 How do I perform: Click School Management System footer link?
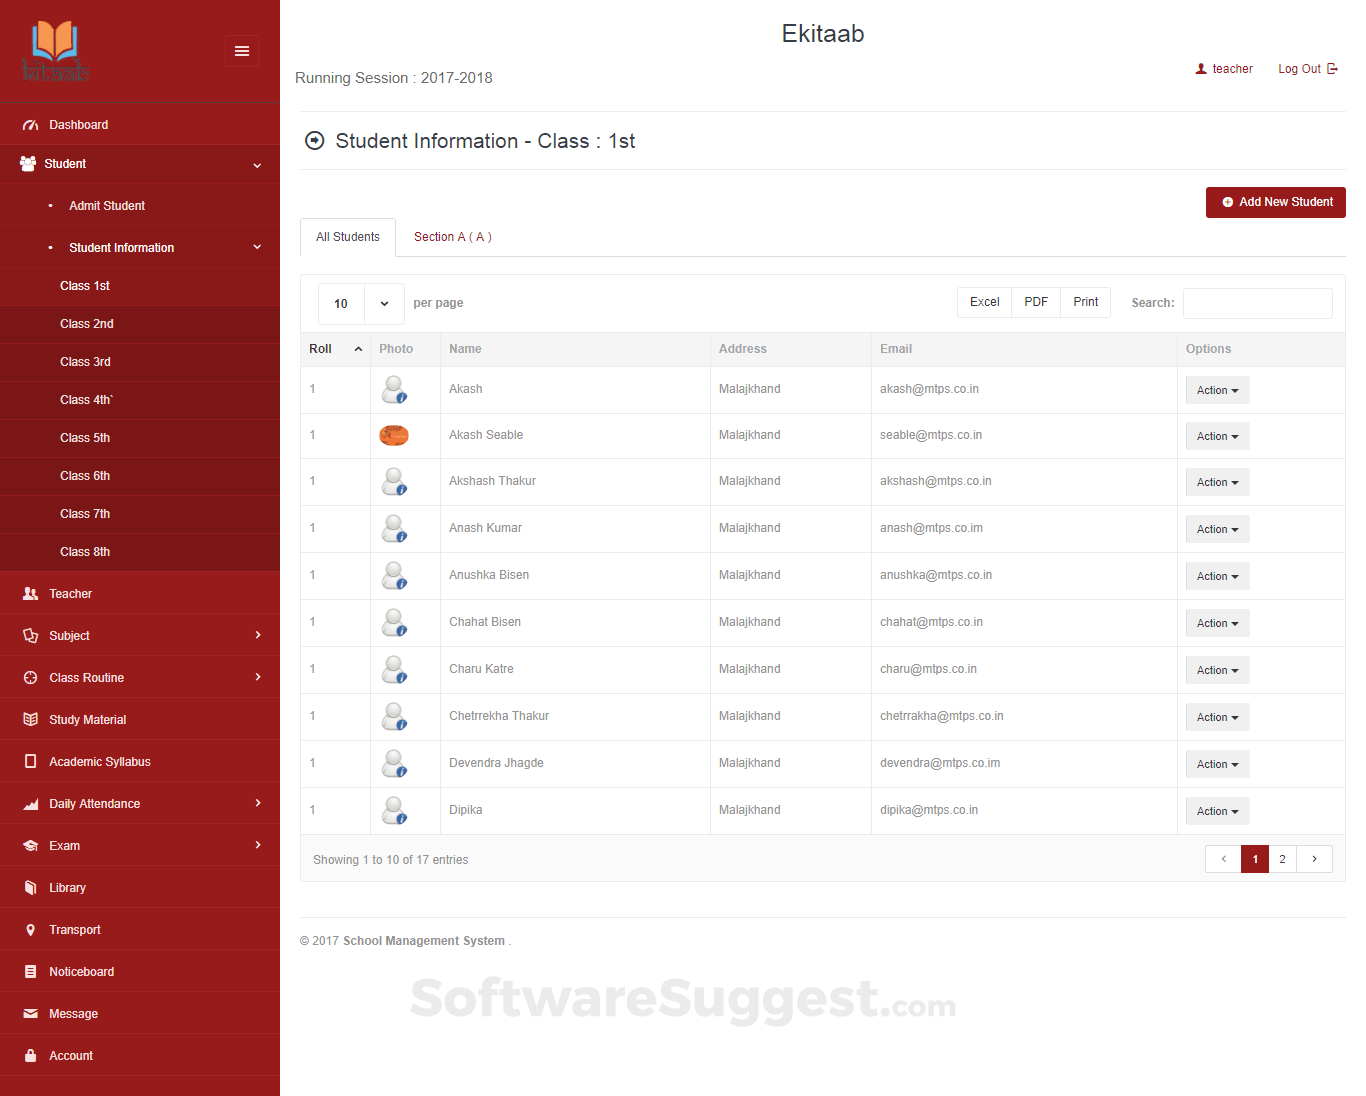(x=424, y=941)
